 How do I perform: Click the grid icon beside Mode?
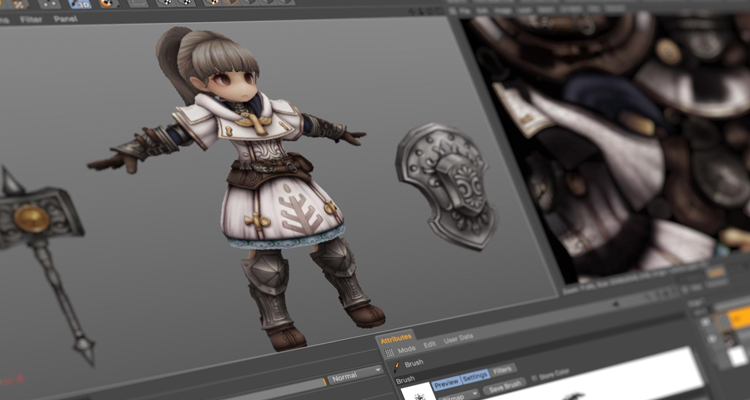389,353
